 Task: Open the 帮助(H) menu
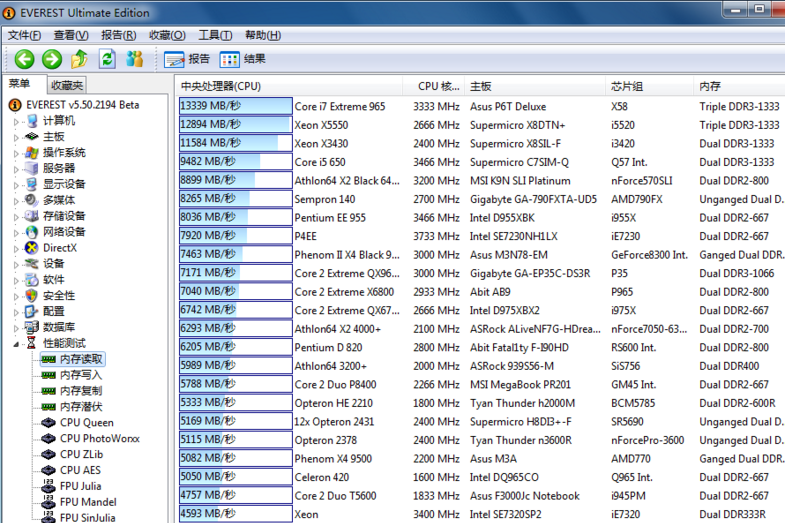tap(263, 35)
